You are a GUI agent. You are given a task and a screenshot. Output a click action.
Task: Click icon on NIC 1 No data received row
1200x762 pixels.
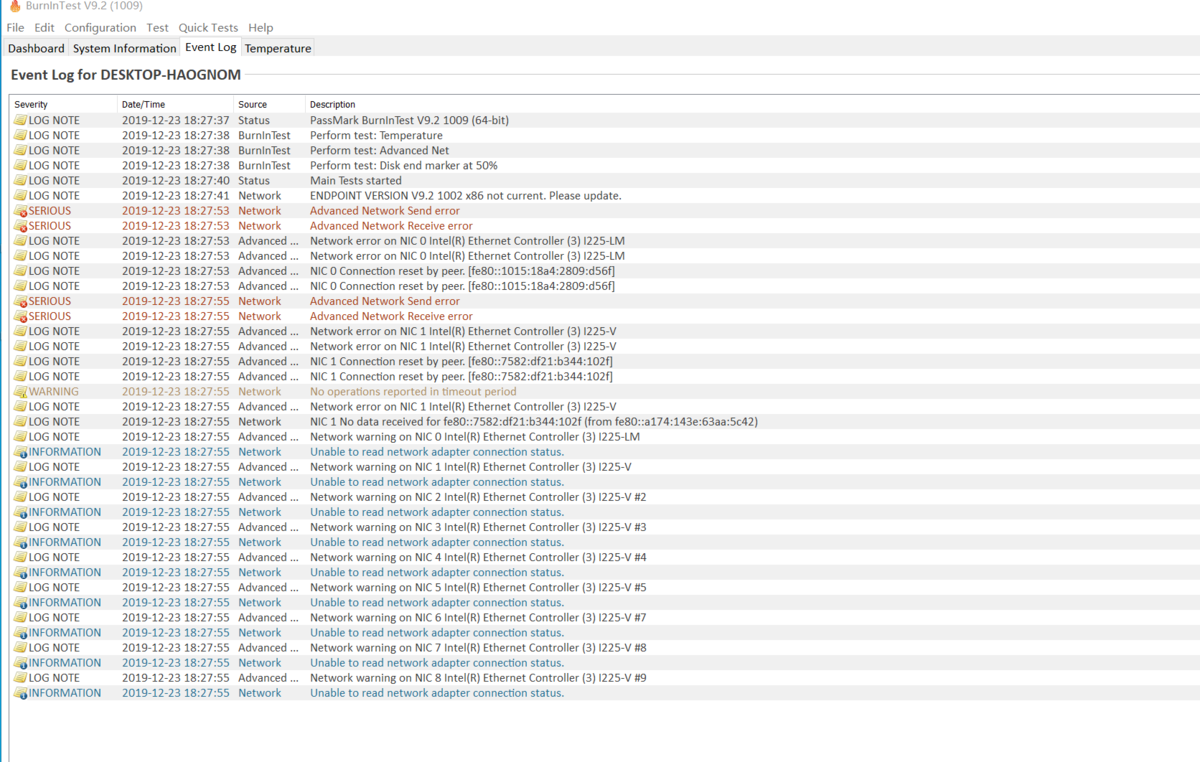[x=20, y=421]
